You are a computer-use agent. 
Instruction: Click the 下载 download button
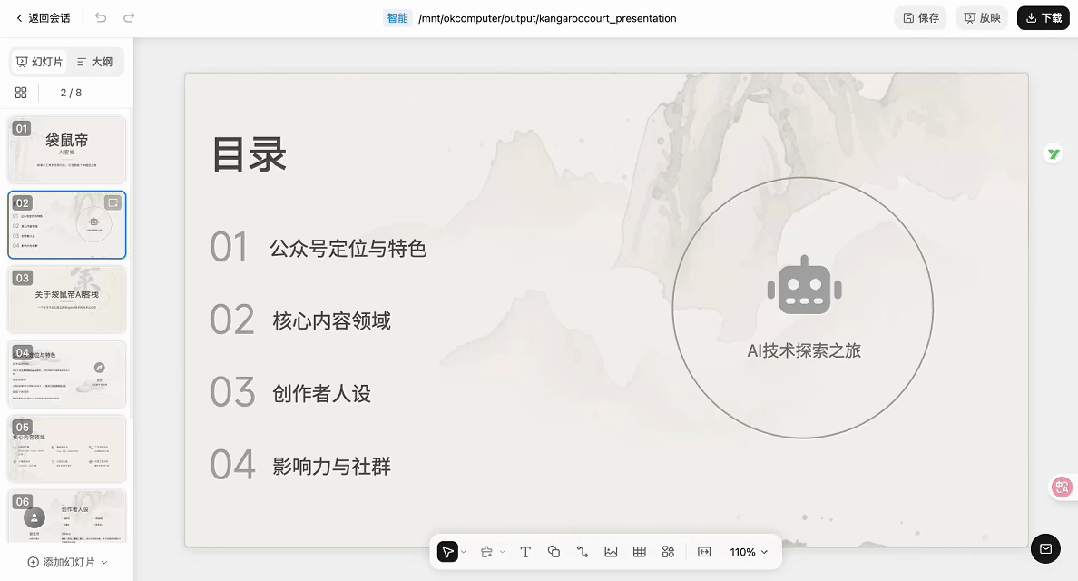point(1043,17)
